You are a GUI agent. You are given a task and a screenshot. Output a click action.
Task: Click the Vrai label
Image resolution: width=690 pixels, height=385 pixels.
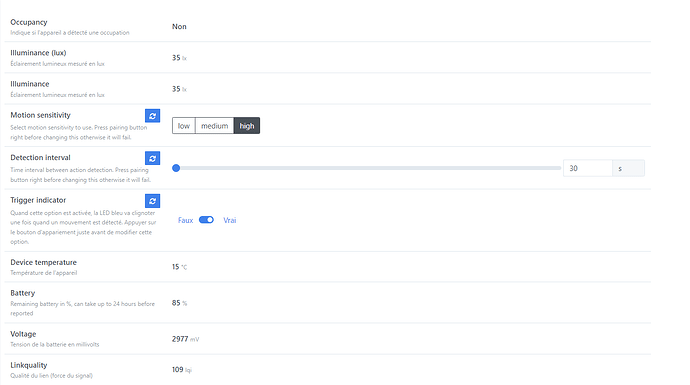(x=230, y=220)
